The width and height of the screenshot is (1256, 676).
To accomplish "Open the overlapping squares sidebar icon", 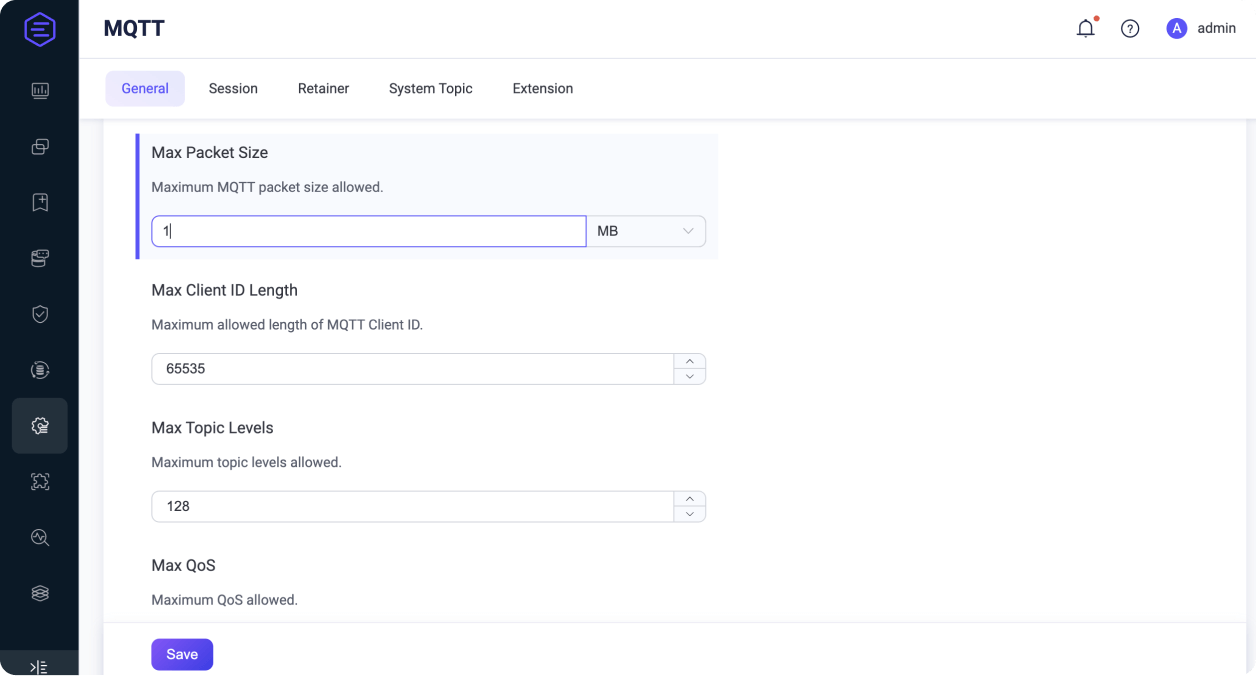I will [40, 147].
